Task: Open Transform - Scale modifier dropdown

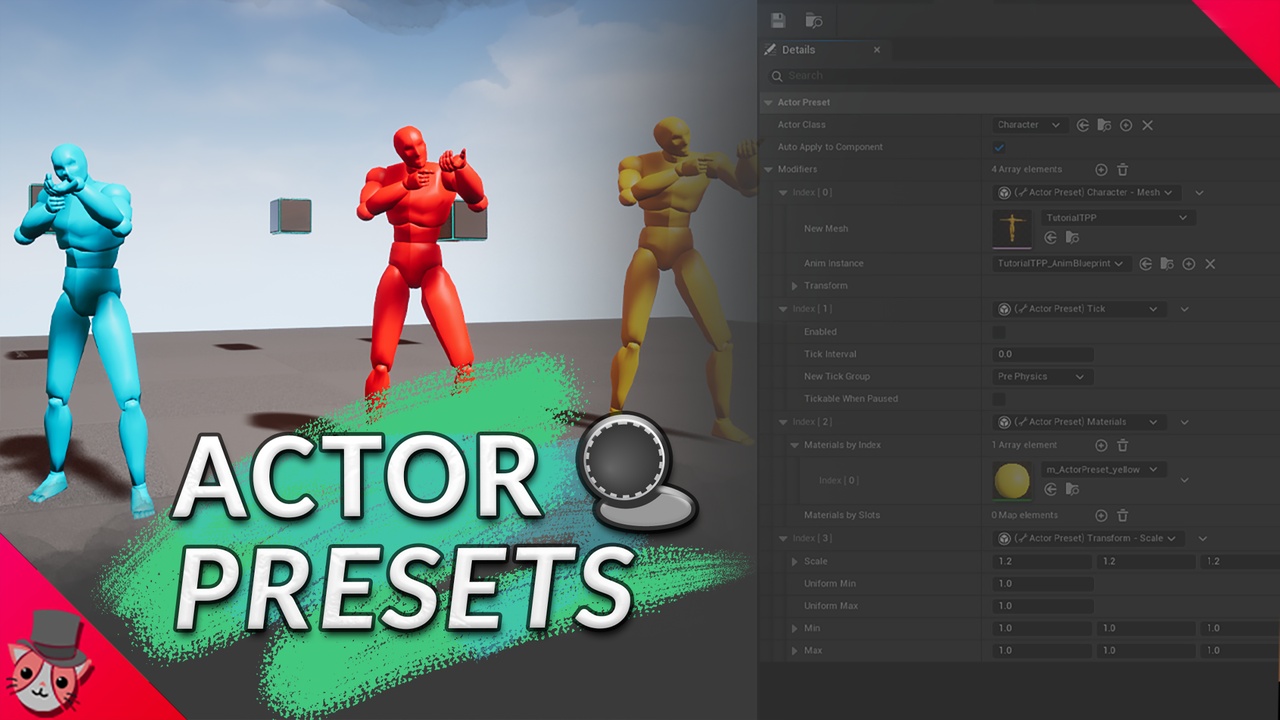Action: (x=1089, y=538)
